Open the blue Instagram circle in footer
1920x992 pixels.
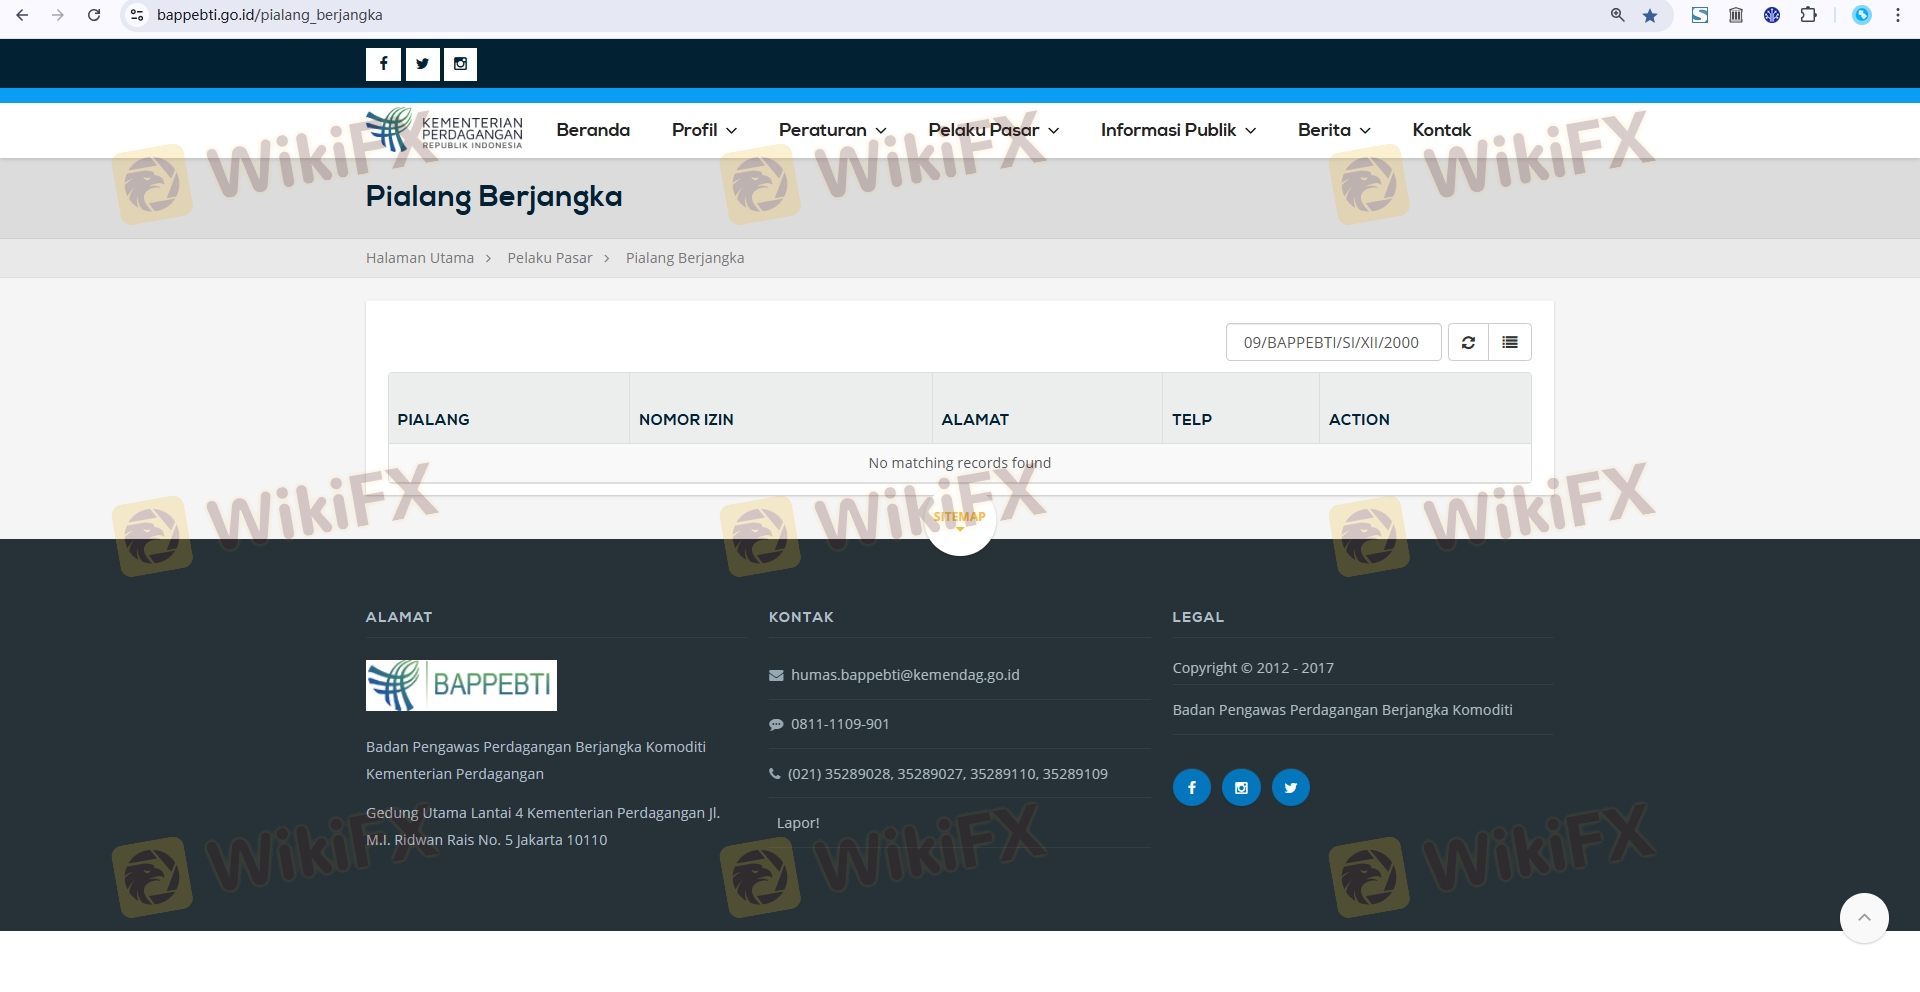click(1241, 788)
